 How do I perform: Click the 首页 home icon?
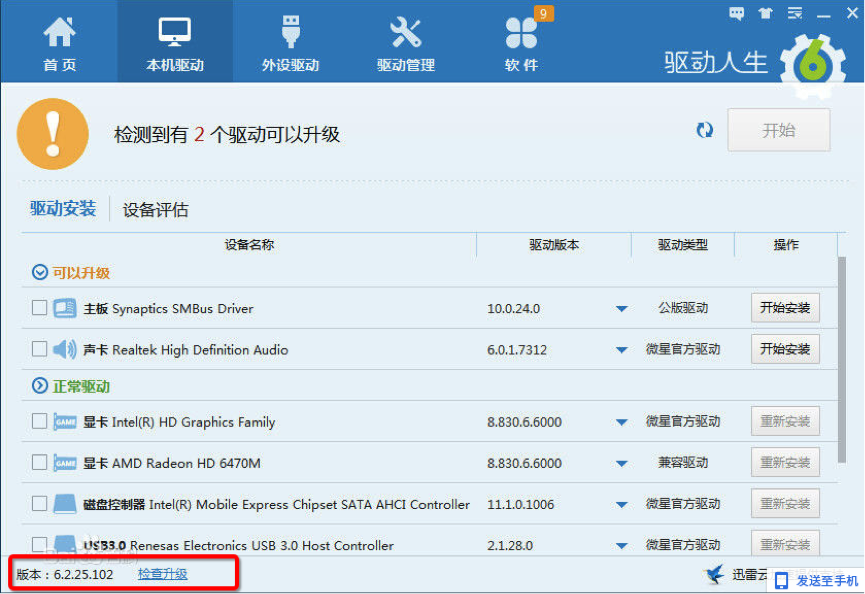[59, 32]
